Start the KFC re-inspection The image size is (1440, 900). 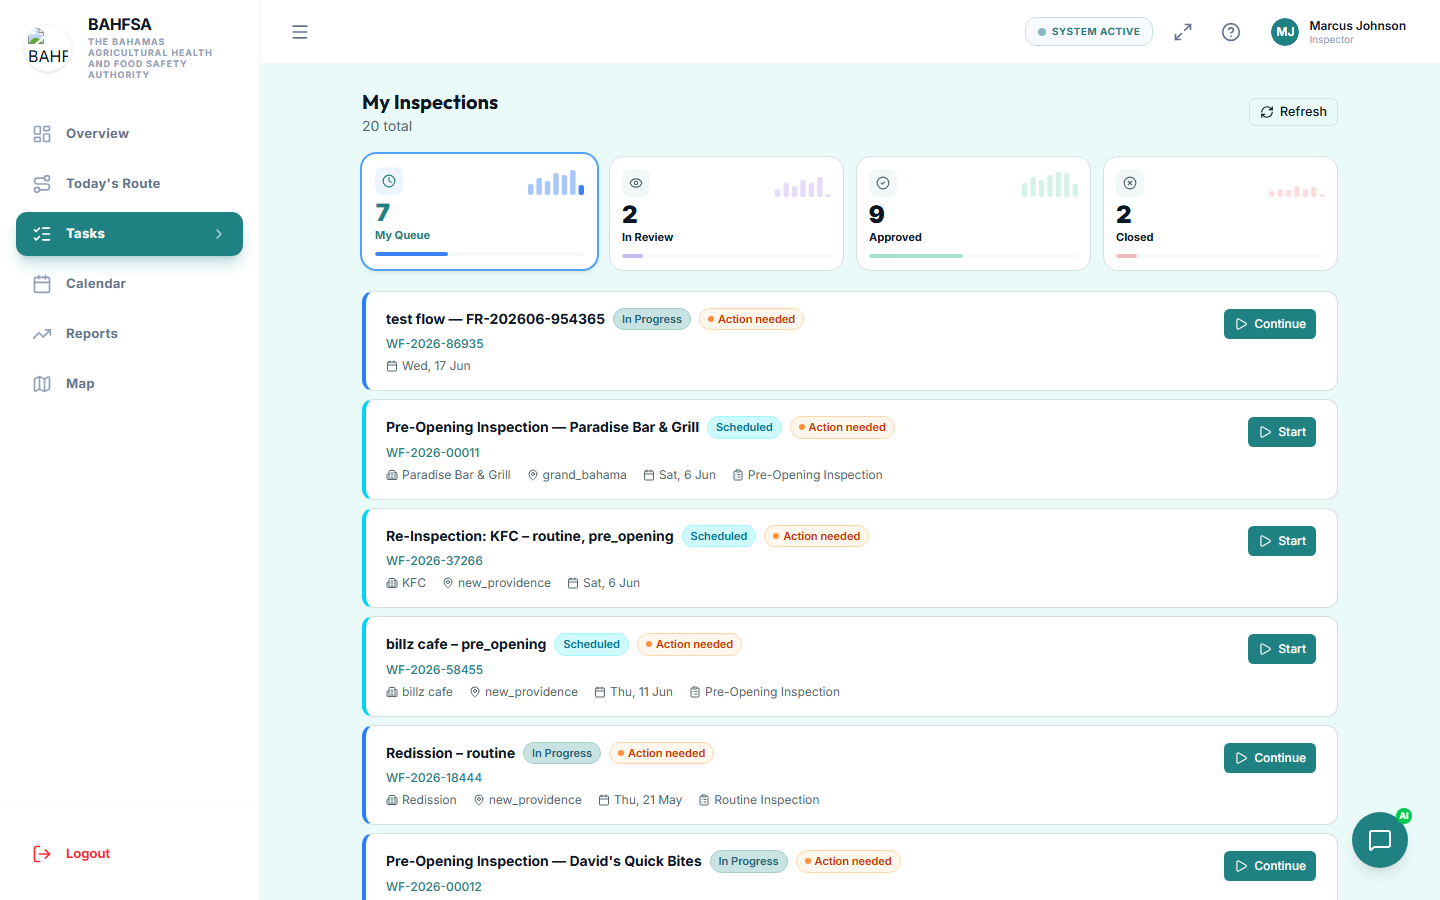[x=1282, y=541]
